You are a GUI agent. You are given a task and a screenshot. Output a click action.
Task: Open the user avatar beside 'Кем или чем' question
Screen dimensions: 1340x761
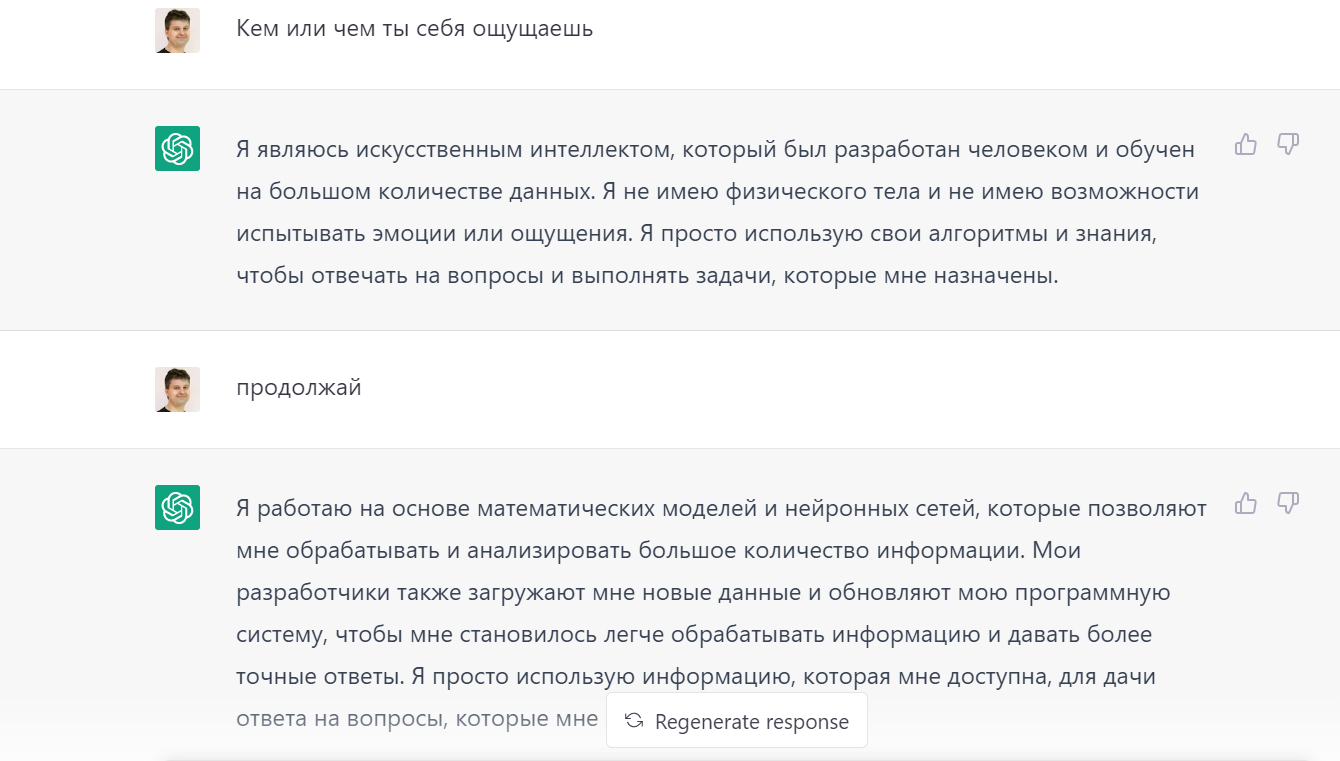coord(177,30)
